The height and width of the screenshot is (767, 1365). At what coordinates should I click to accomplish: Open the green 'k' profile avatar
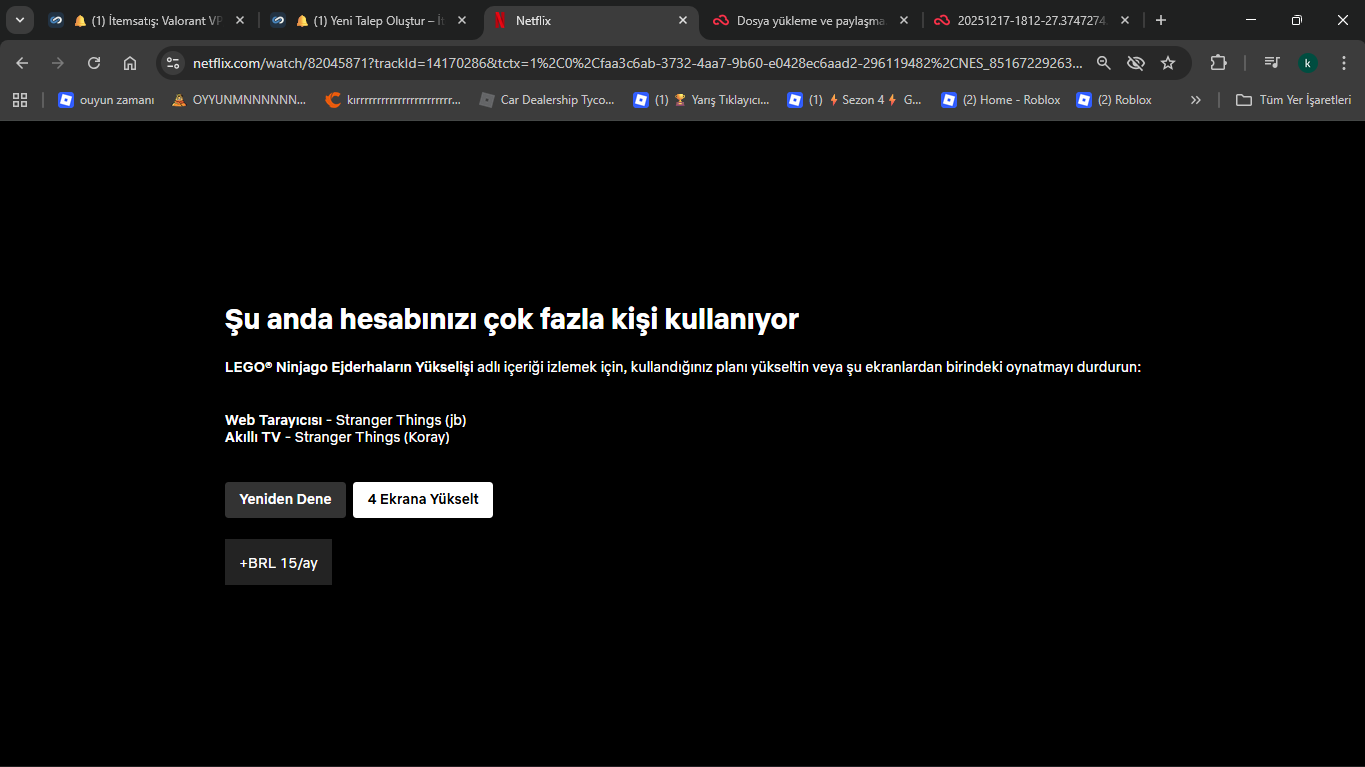1307,63
